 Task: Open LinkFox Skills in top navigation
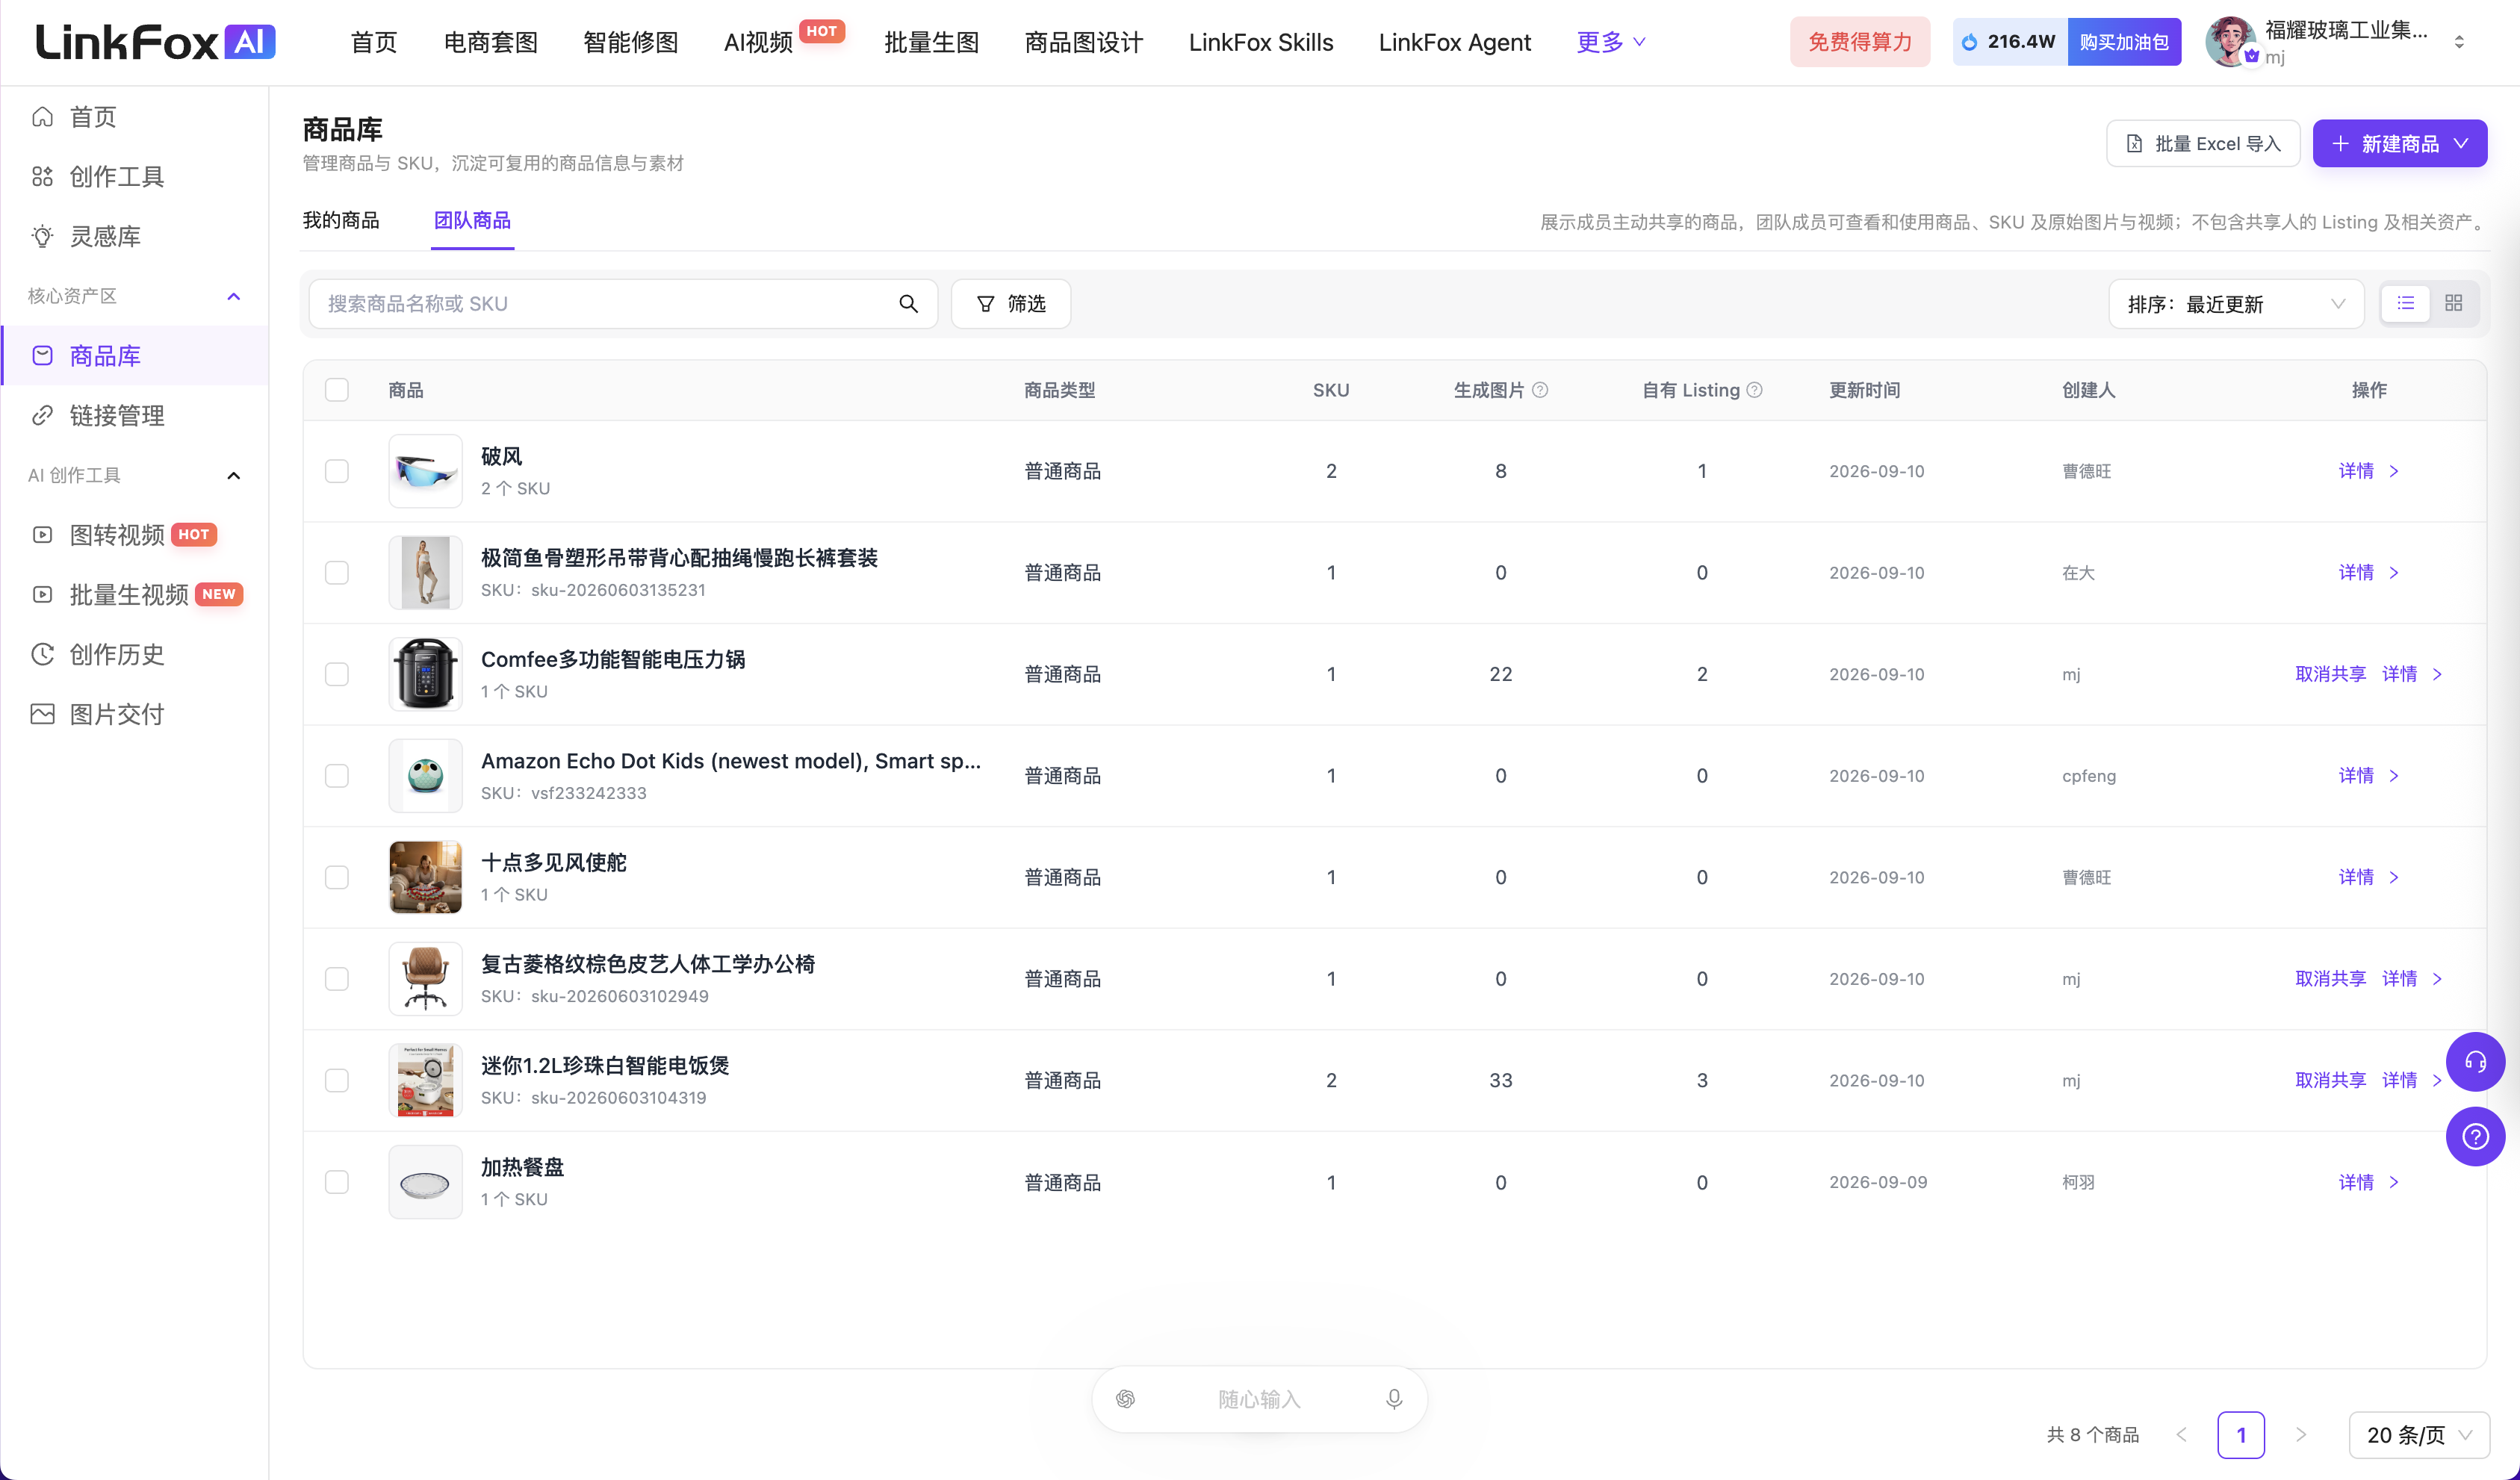(1261, 42)
